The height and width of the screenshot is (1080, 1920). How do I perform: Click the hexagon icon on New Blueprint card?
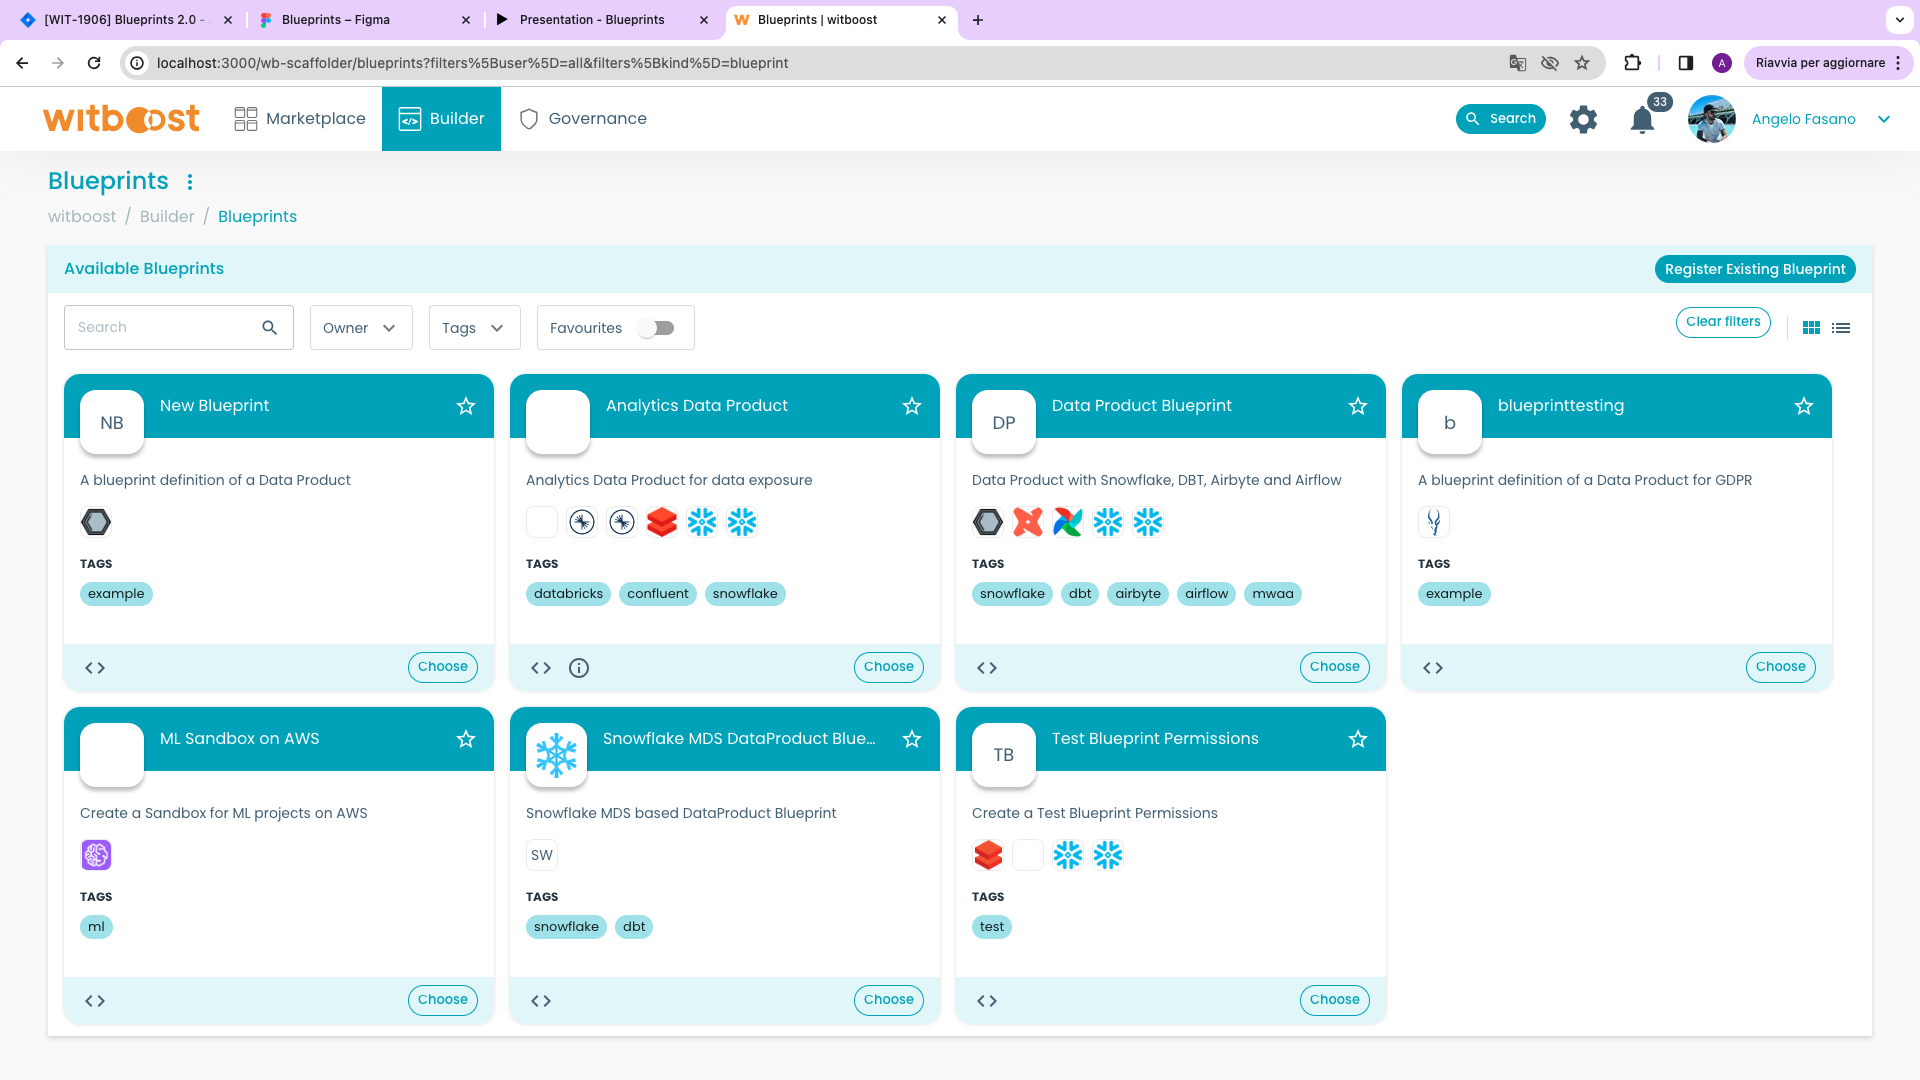96,521
